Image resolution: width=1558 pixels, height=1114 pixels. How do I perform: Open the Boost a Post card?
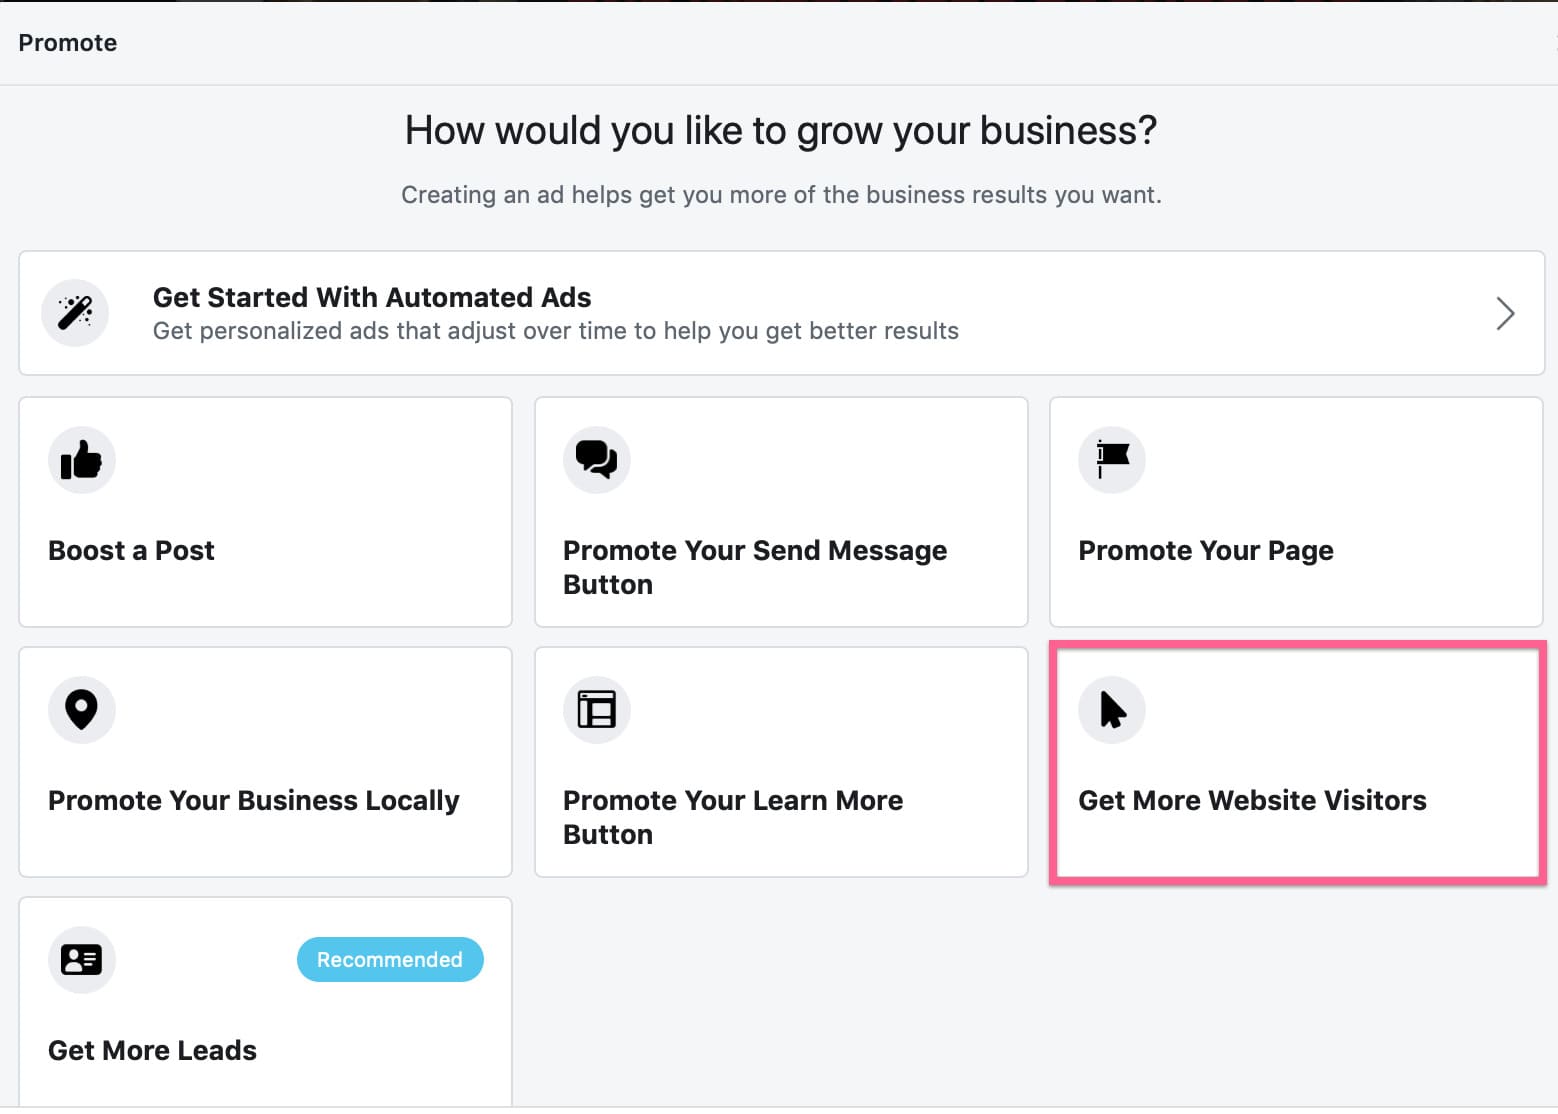[x=264, y=512]
